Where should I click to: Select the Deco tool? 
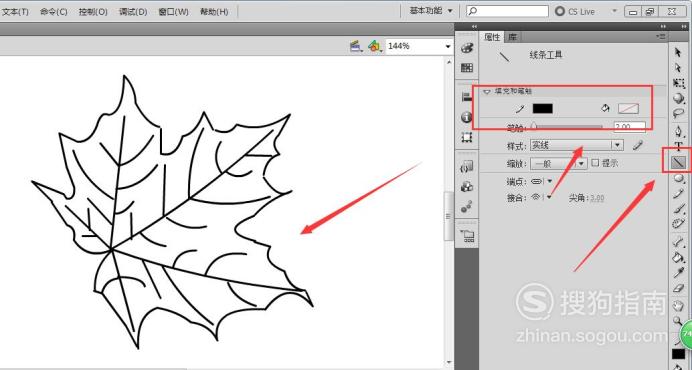pyautogui.click(x=678, y=223)
